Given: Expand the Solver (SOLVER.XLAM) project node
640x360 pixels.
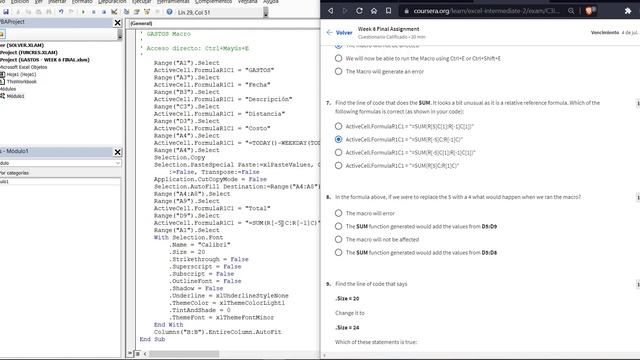Looking at the screenshot, I should [22, 45].
